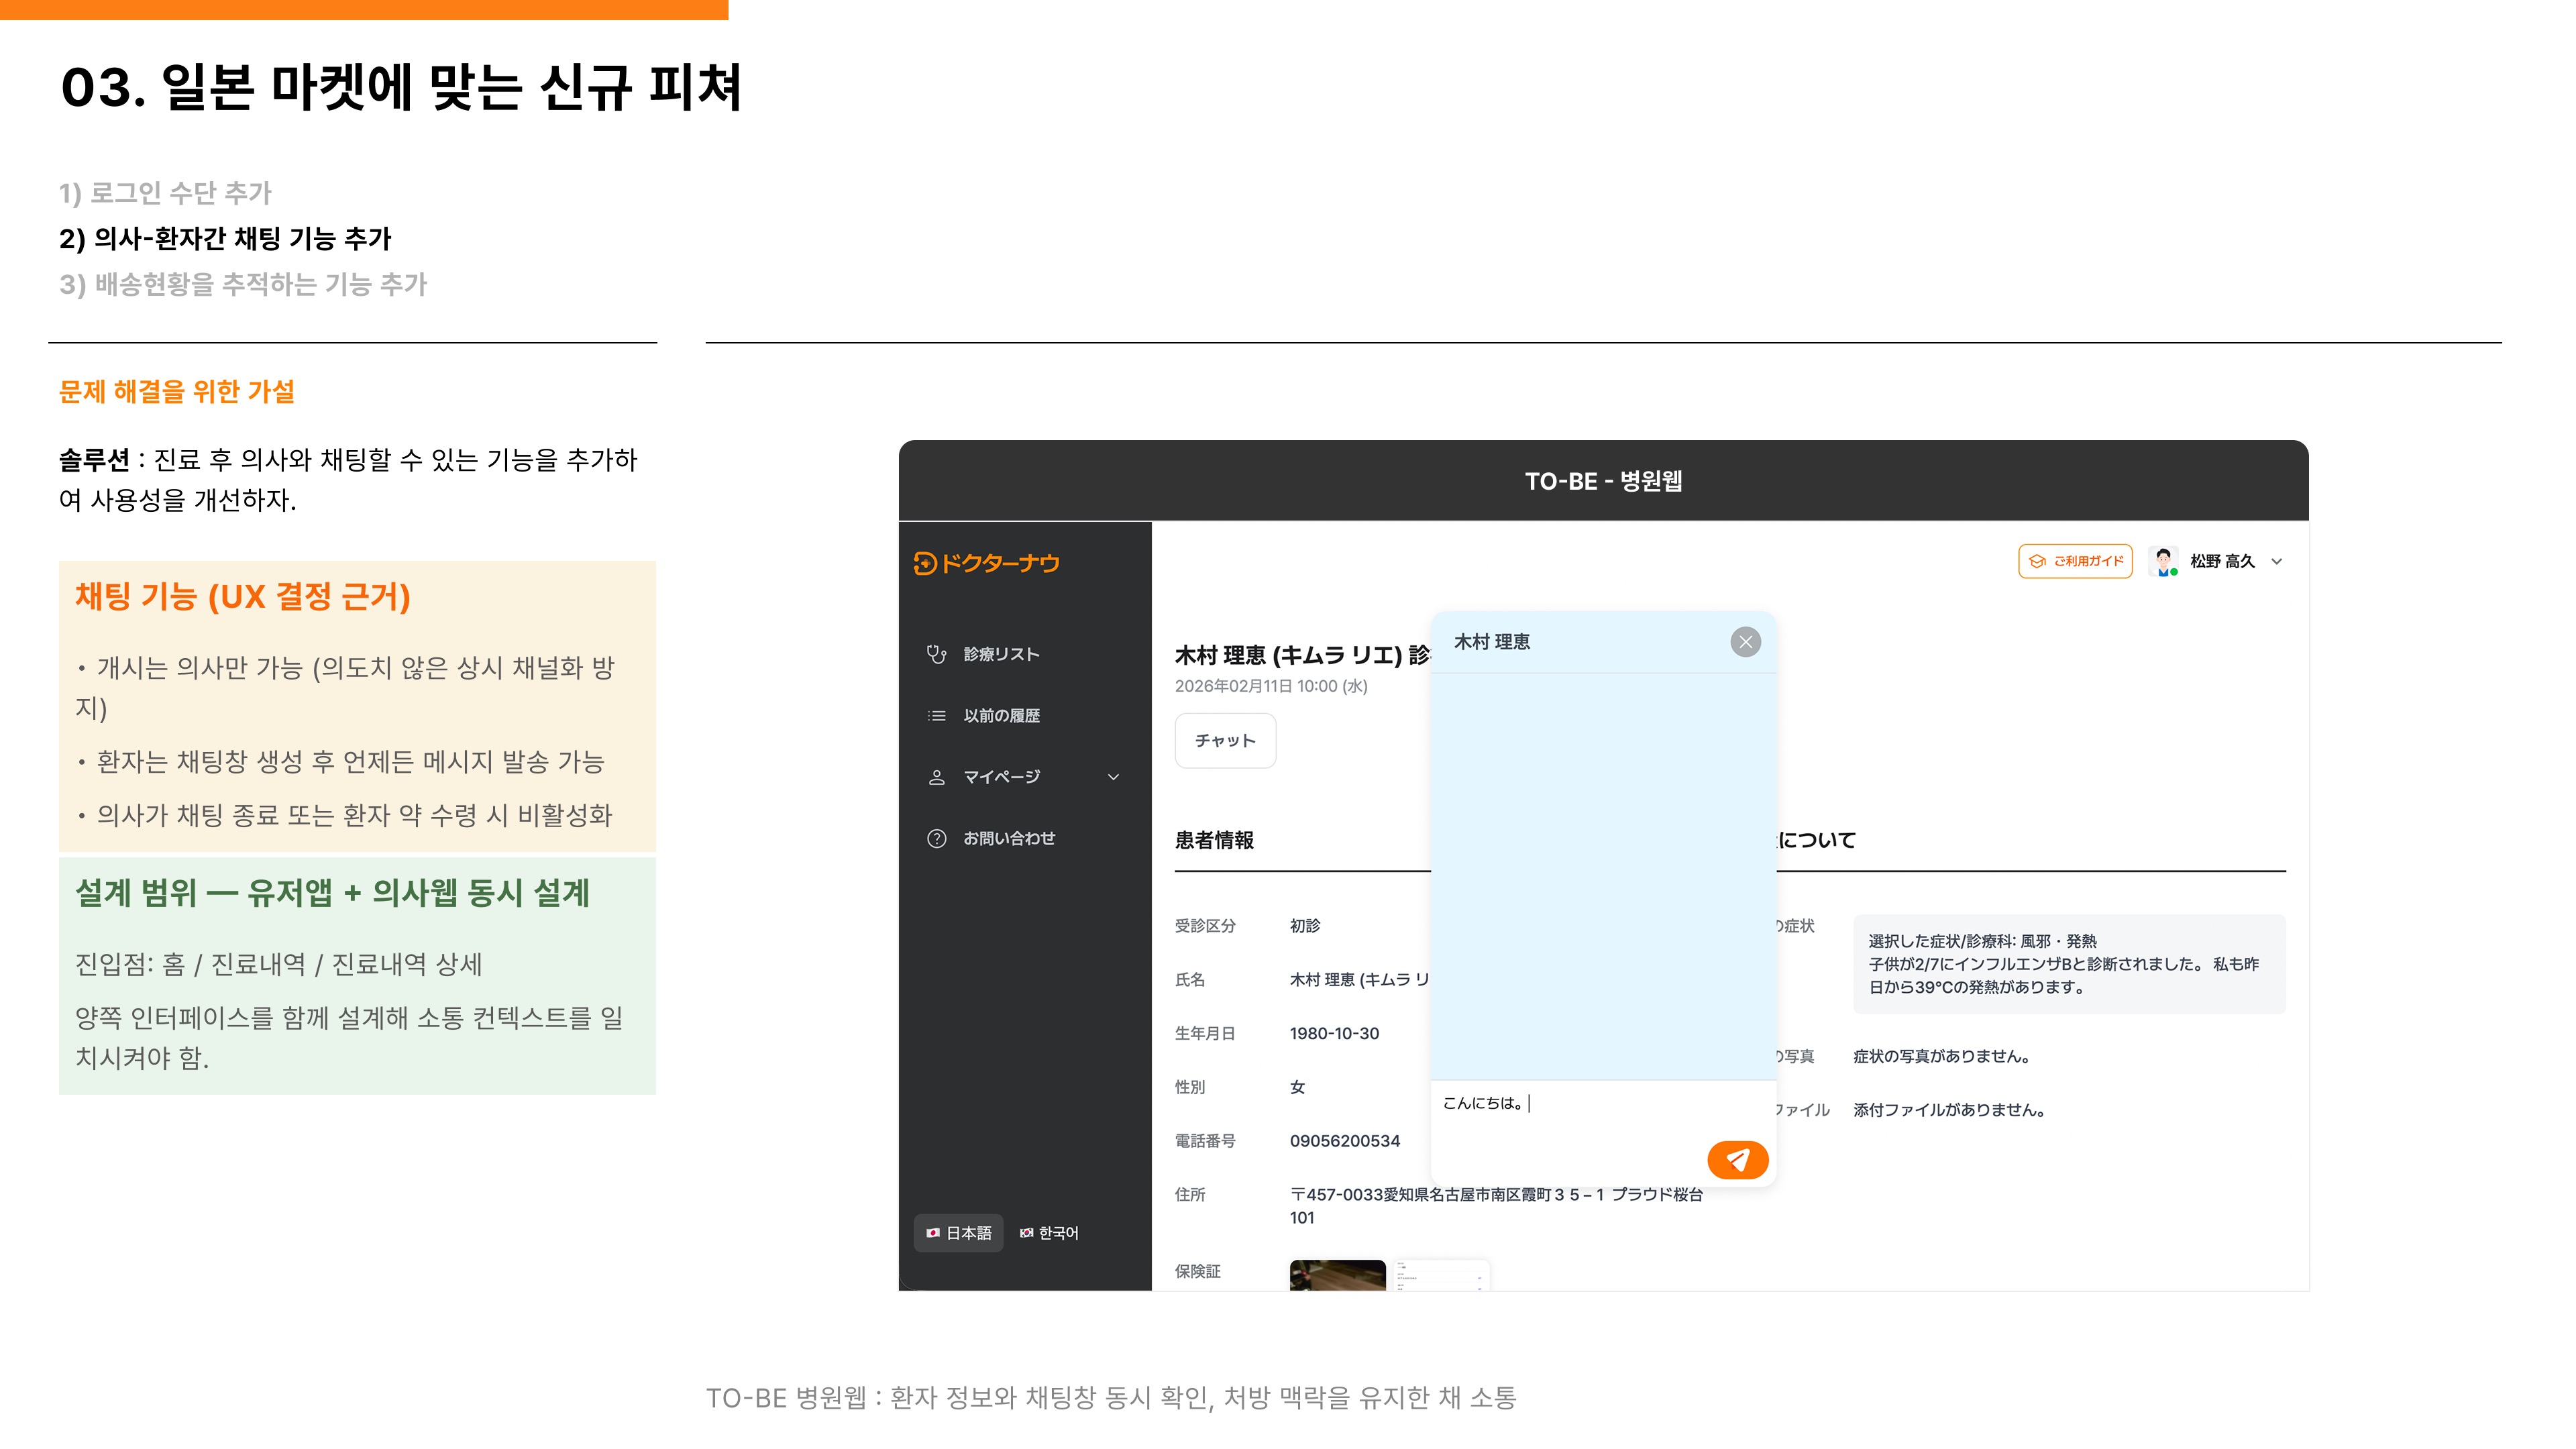Select 診療リスト menu label
2576x1449 pixels.
(1001, 654)
